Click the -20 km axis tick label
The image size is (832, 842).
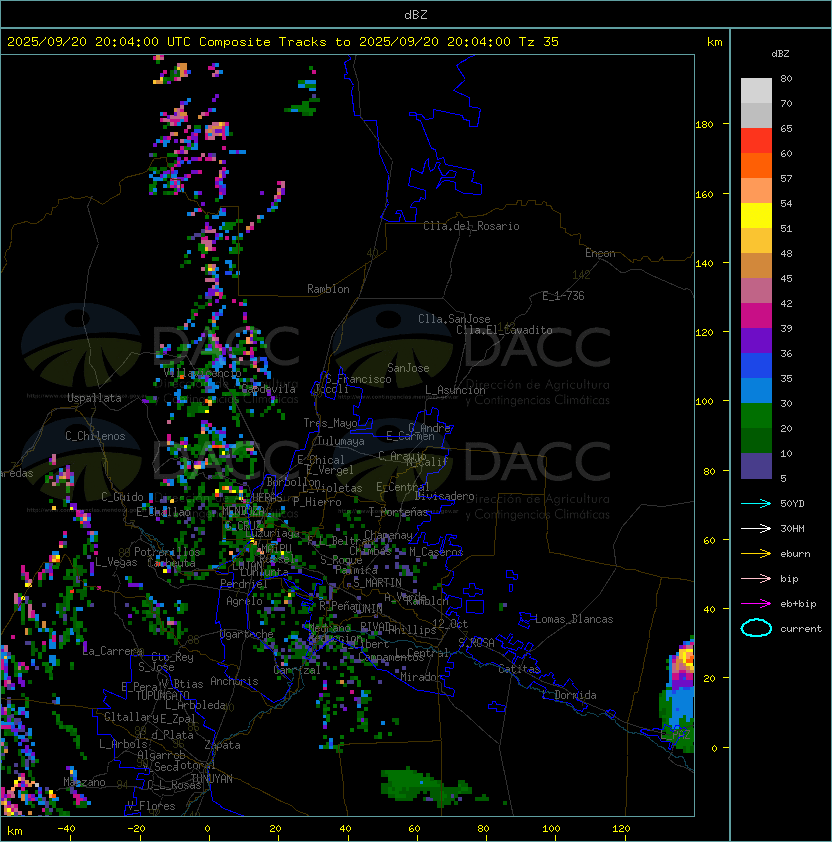136,829
